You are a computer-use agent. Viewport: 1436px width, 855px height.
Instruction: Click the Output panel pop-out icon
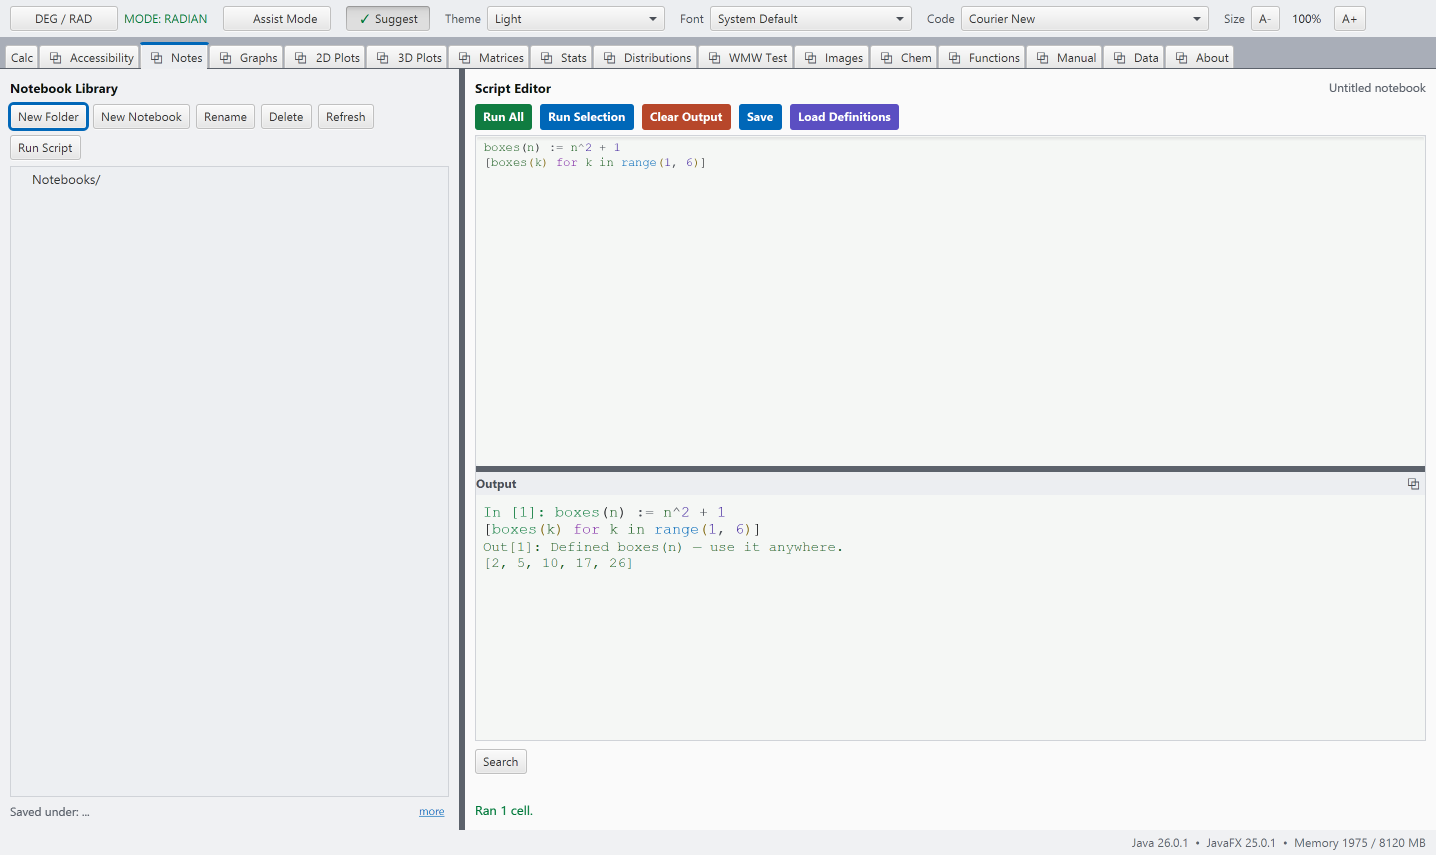click(1414, 484)
